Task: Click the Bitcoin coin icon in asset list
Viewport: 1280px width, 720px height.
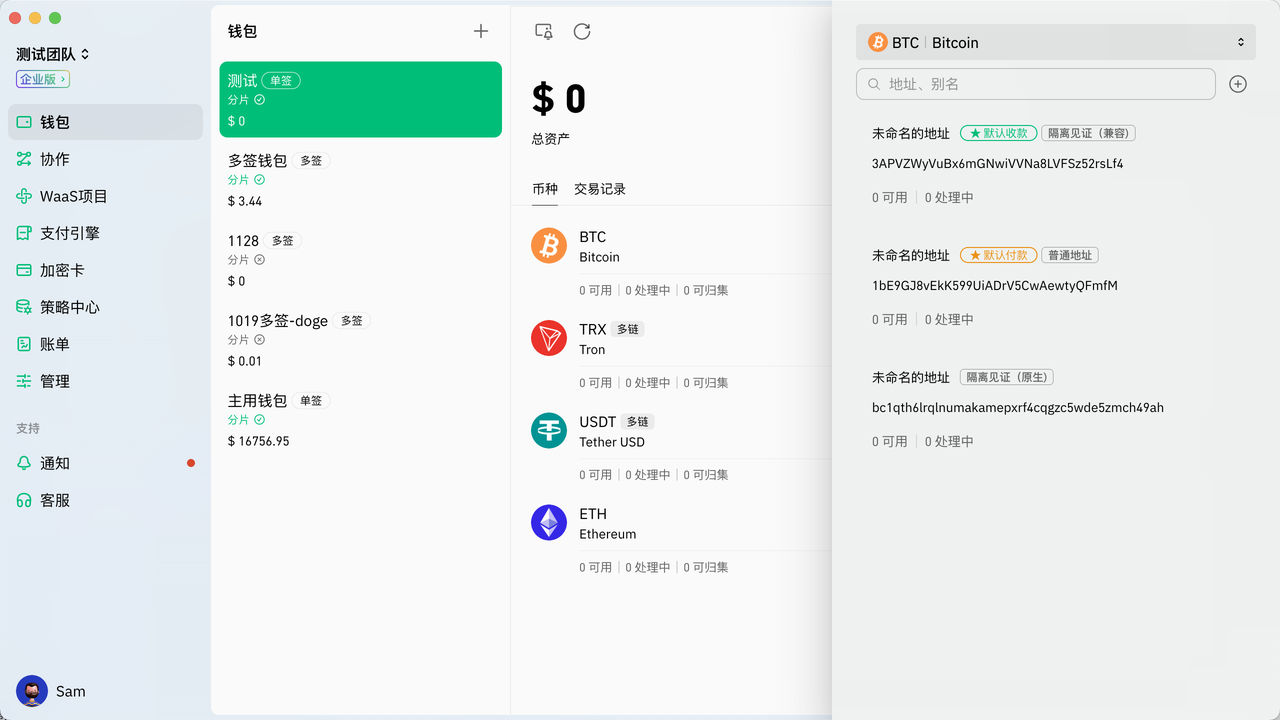Action: [x=549, y=246]
